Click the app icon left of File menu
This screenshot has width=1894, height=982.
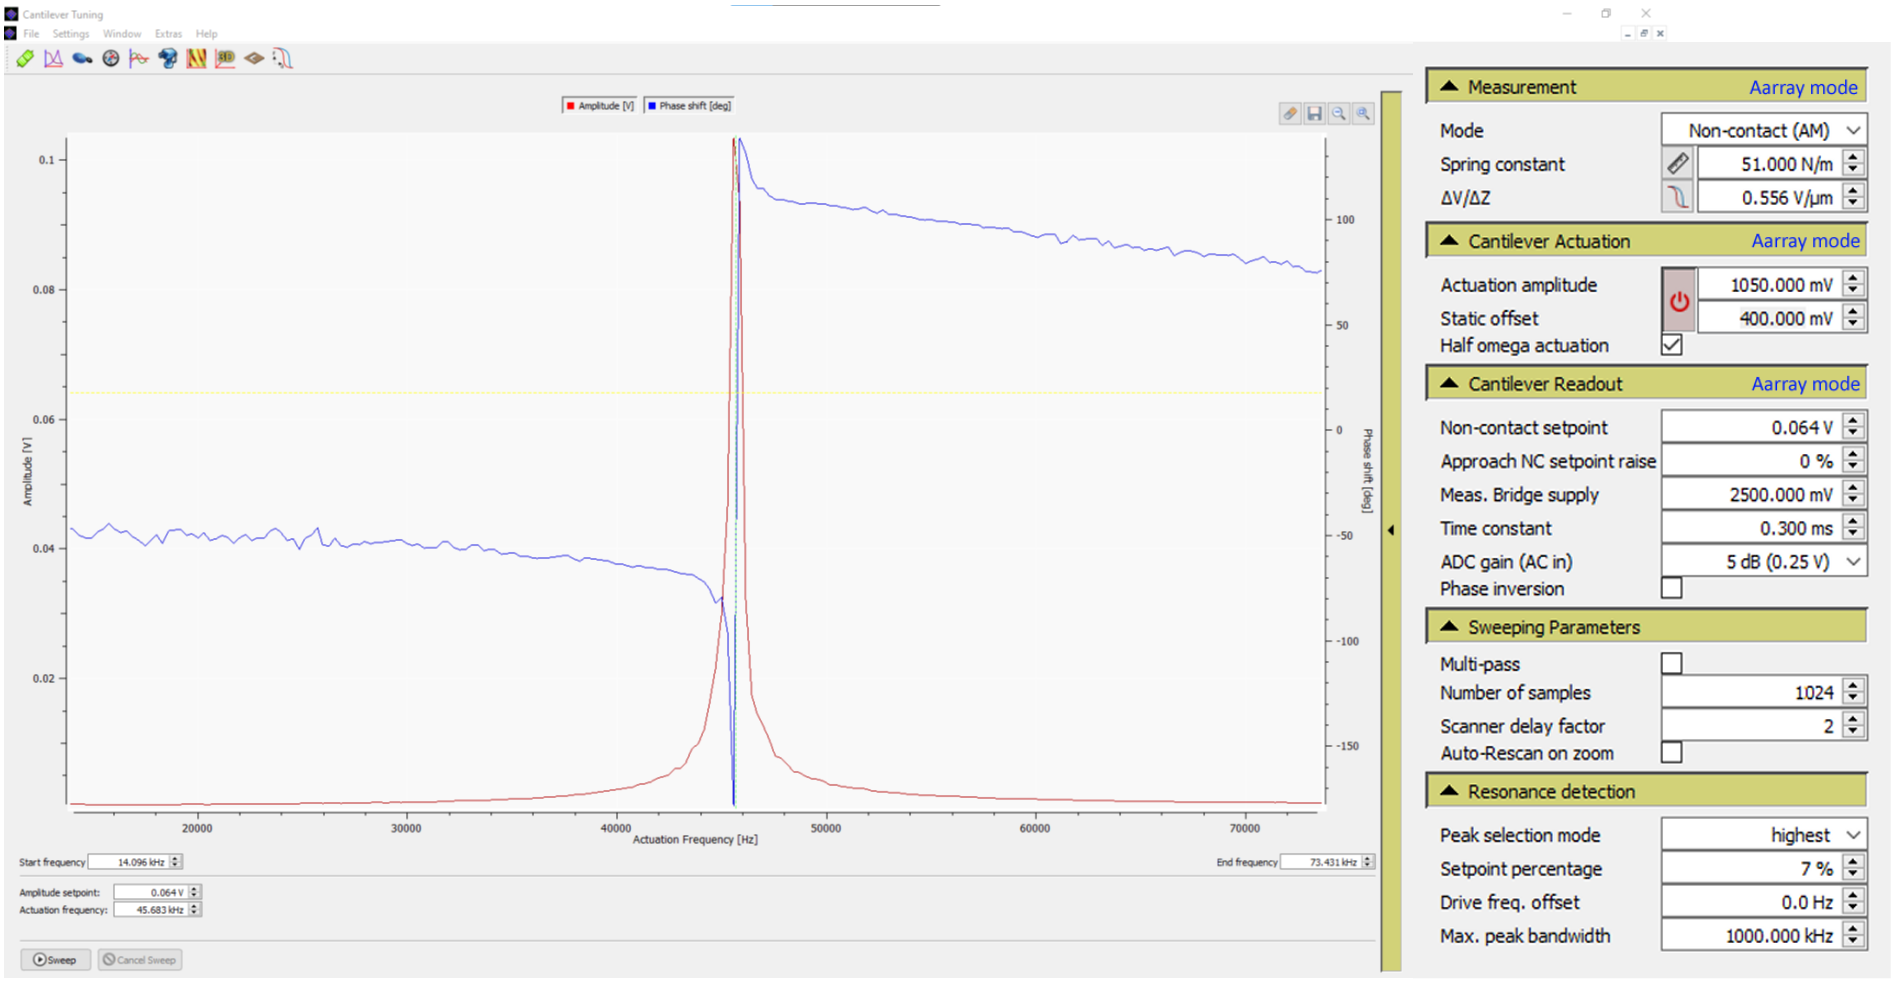click(11, 33)
